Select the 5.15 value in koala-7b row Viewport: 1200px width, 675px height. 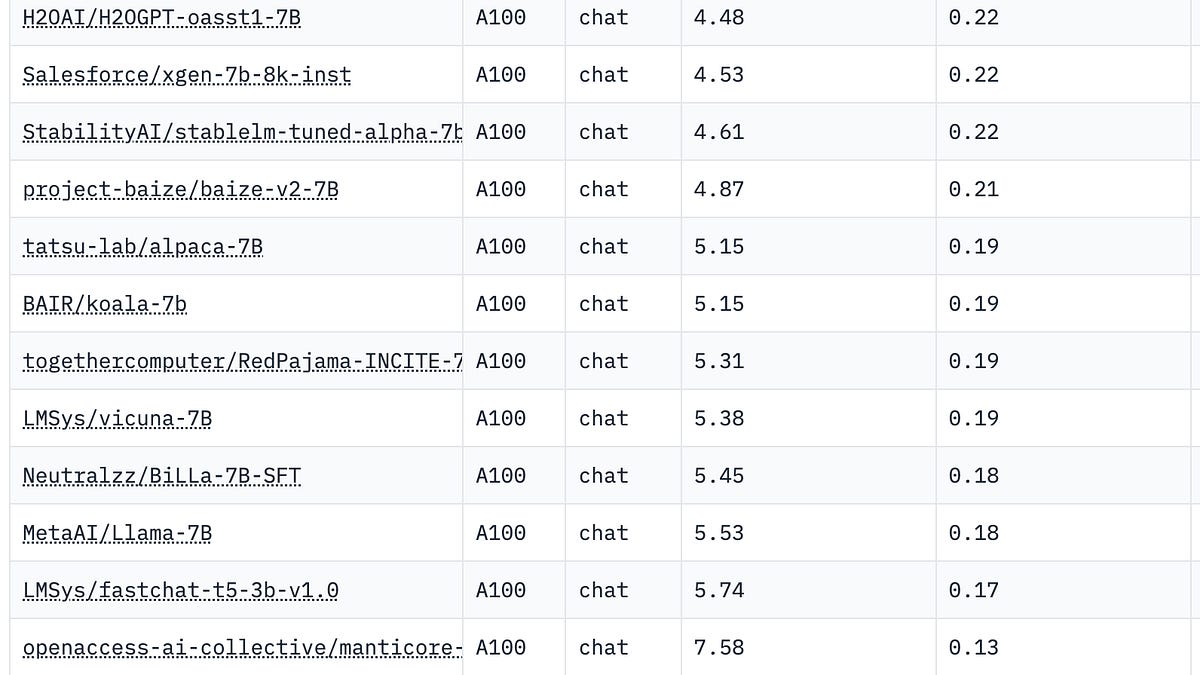click(719, 304)
